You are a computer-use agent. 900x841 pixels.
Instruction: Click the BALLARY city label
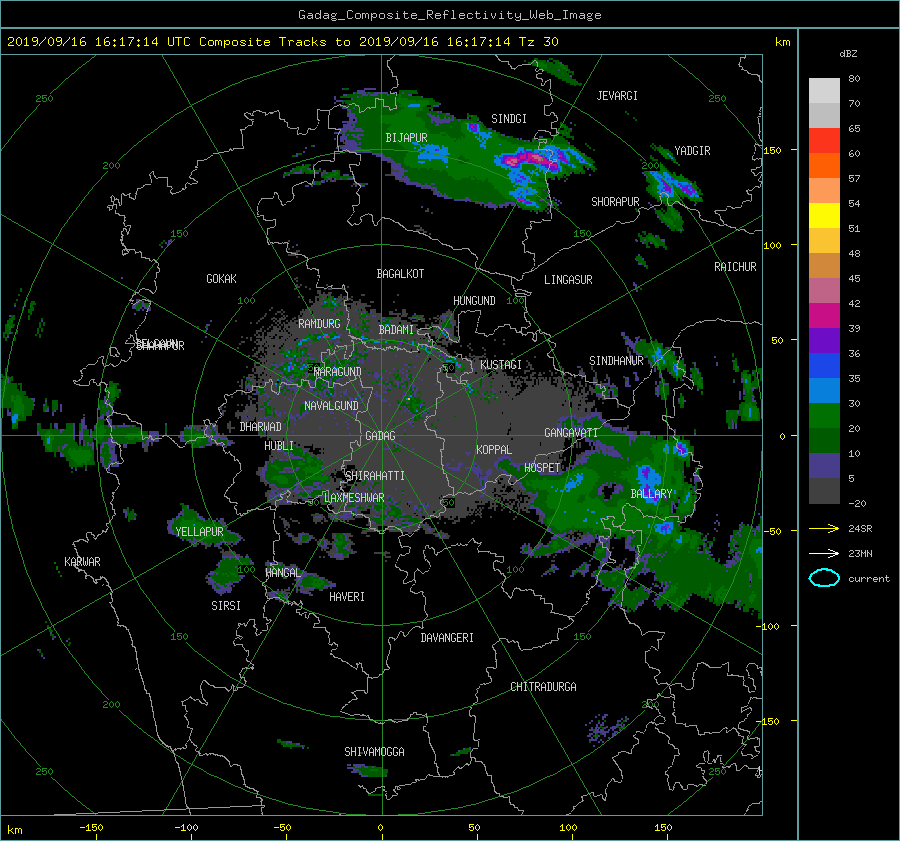point(651,494)
